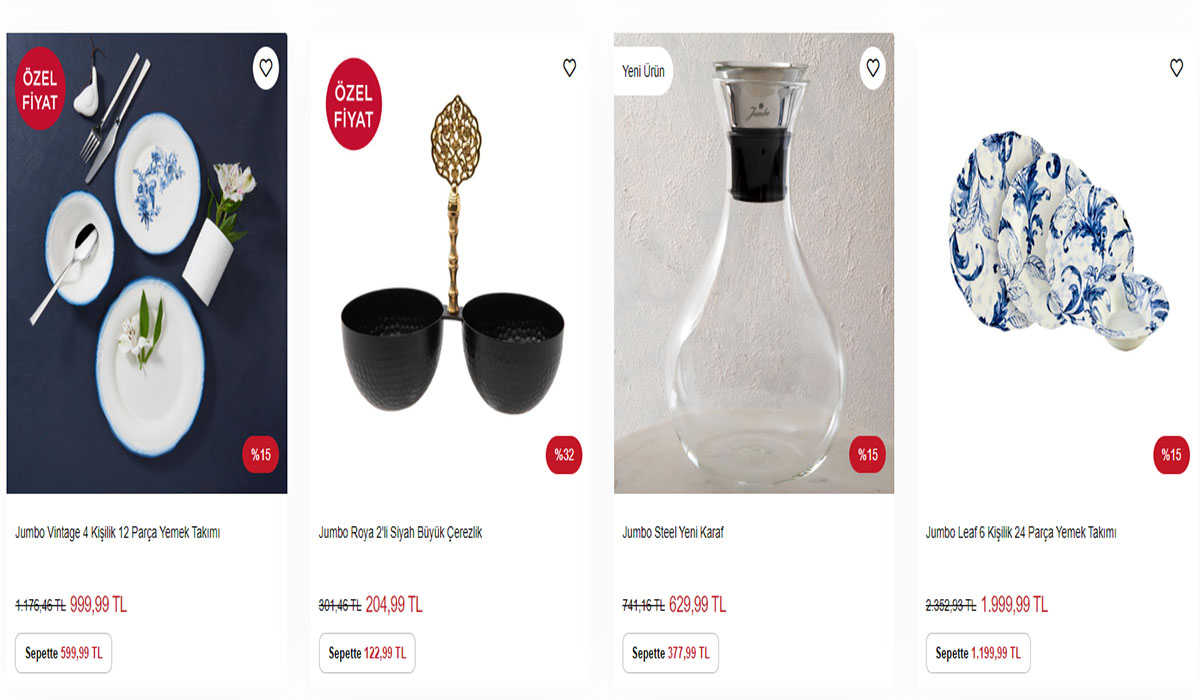Open Jumbo Roya 2'li Siyah Büyük Çerezlik
Screen dimensions: 1200x700
coord(401,533)
